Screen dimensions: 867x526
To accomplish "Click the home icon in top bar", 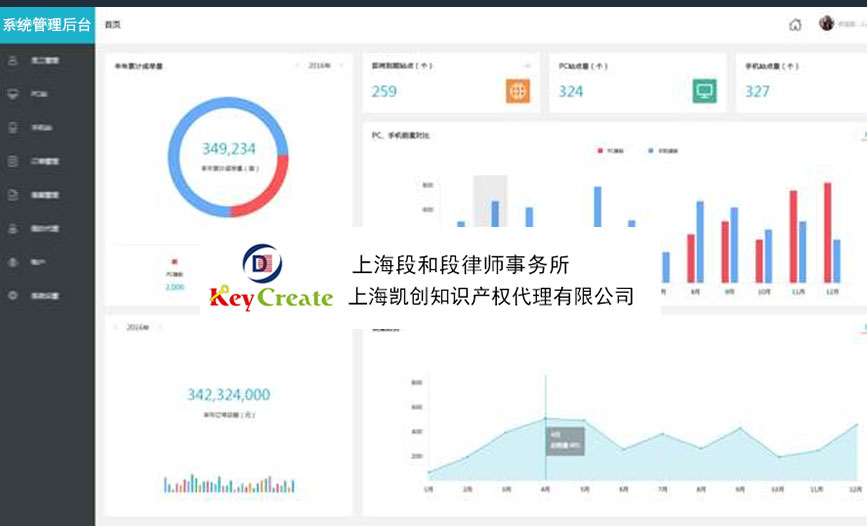I will point(795,25).
